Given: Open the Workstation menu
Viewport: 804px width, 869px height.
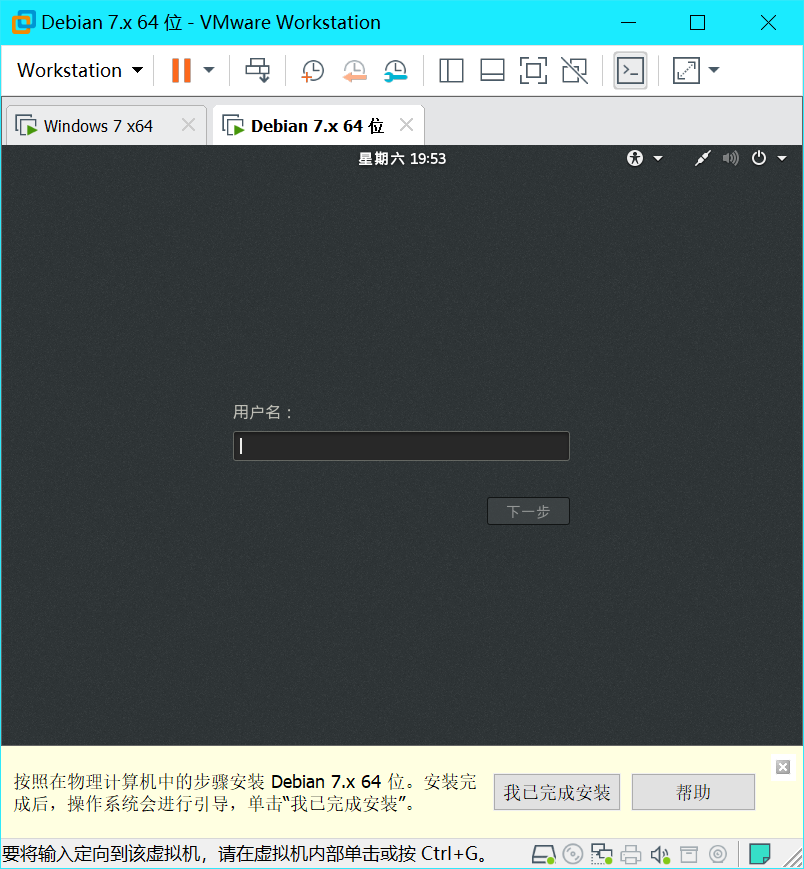Looking at the screenshot, I should click(x=78, y=70).
